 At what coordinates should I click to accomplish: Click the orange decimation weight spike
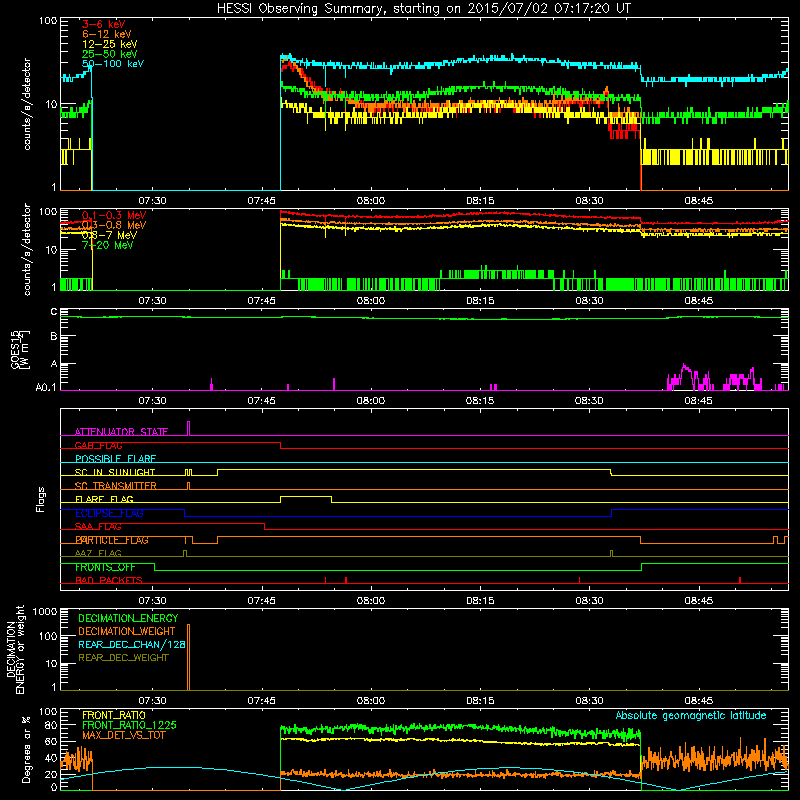(x=188, y=657)
